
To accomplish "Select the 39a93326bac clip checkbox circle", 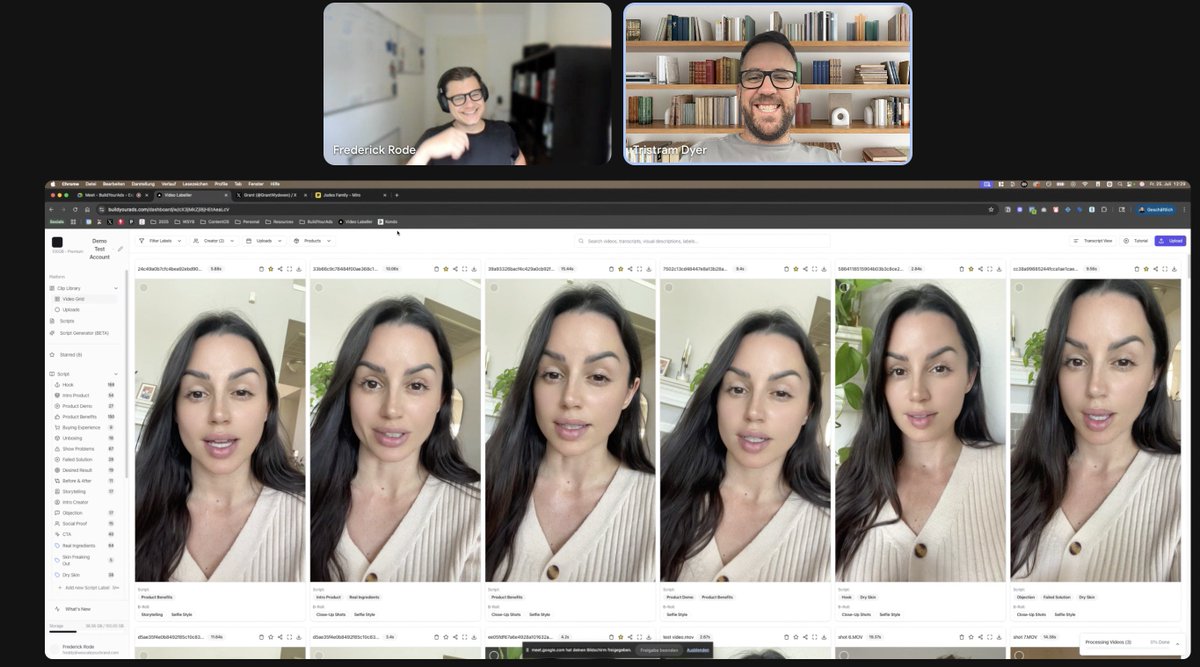I will 494,288.
